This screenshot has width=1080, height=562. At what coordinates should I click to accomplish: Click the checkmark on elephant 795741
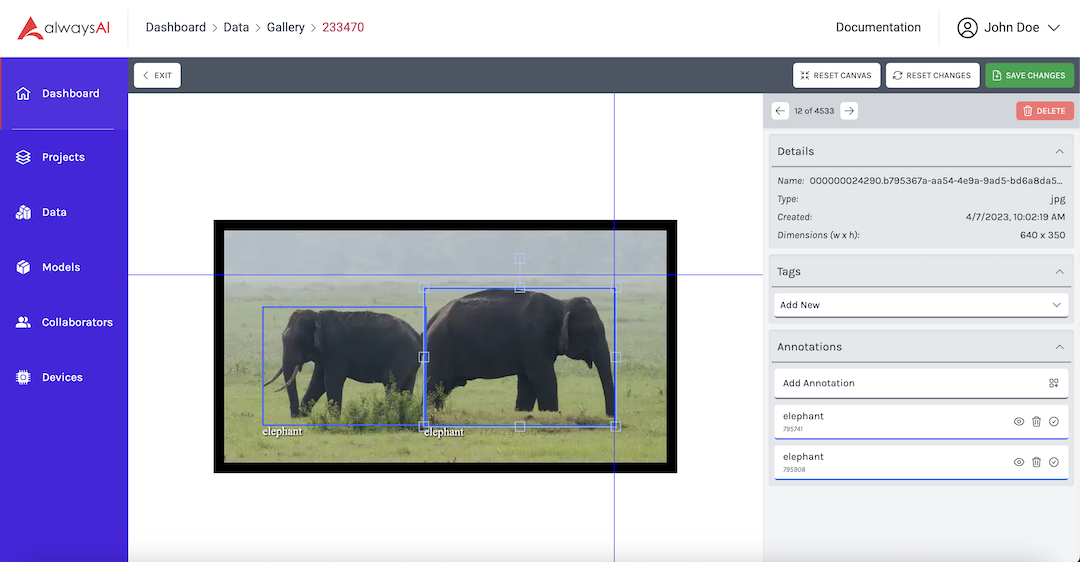pyautogui.click(x=1054, y=422)
